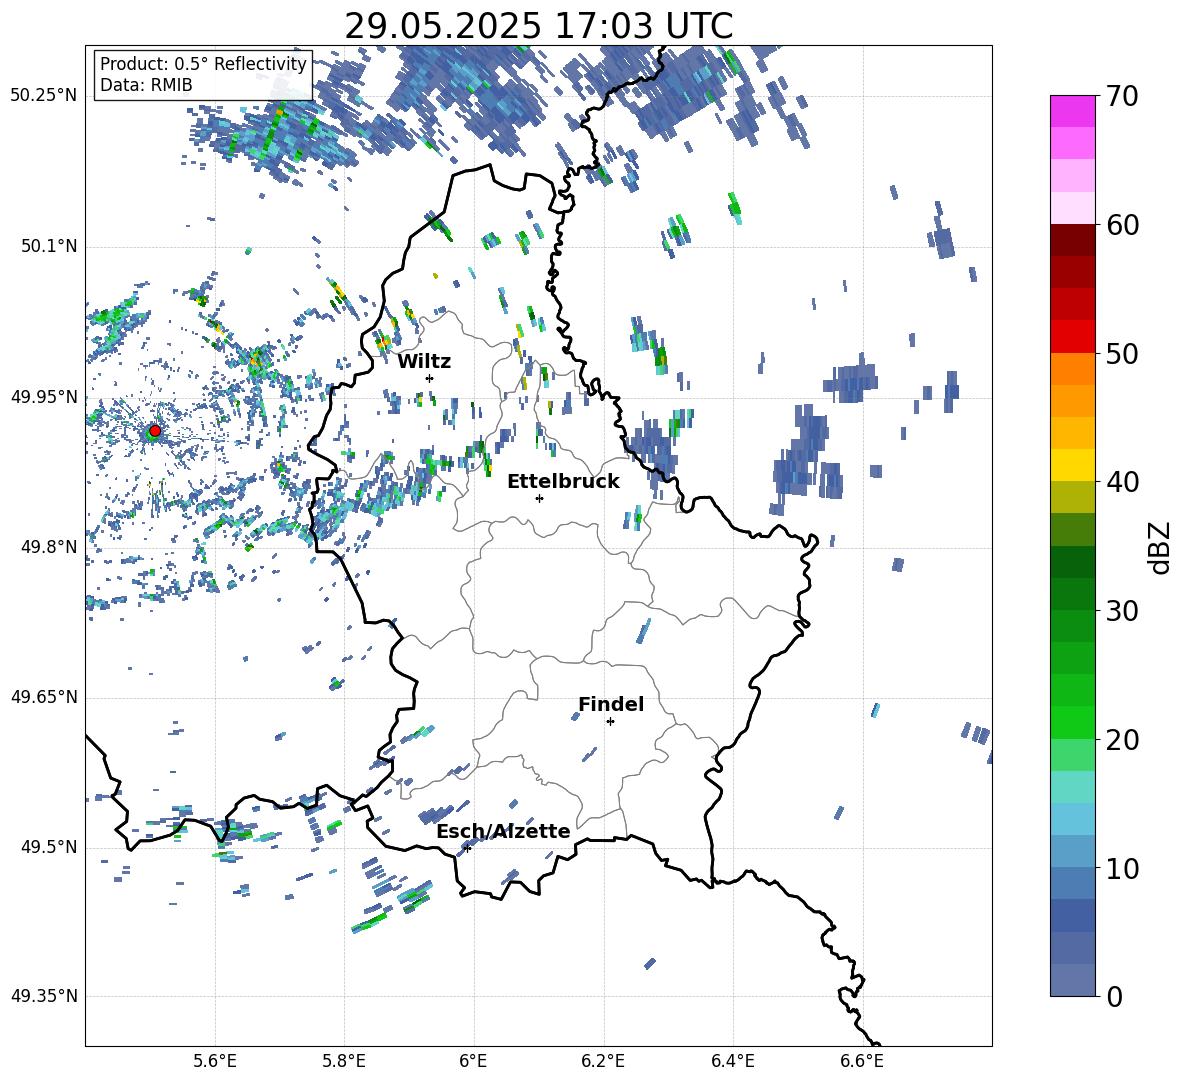The image size is (1184, 1081).
Task: Click the 49.35°N latitude label
Action: pyautogui.click(x=44, y=996)
